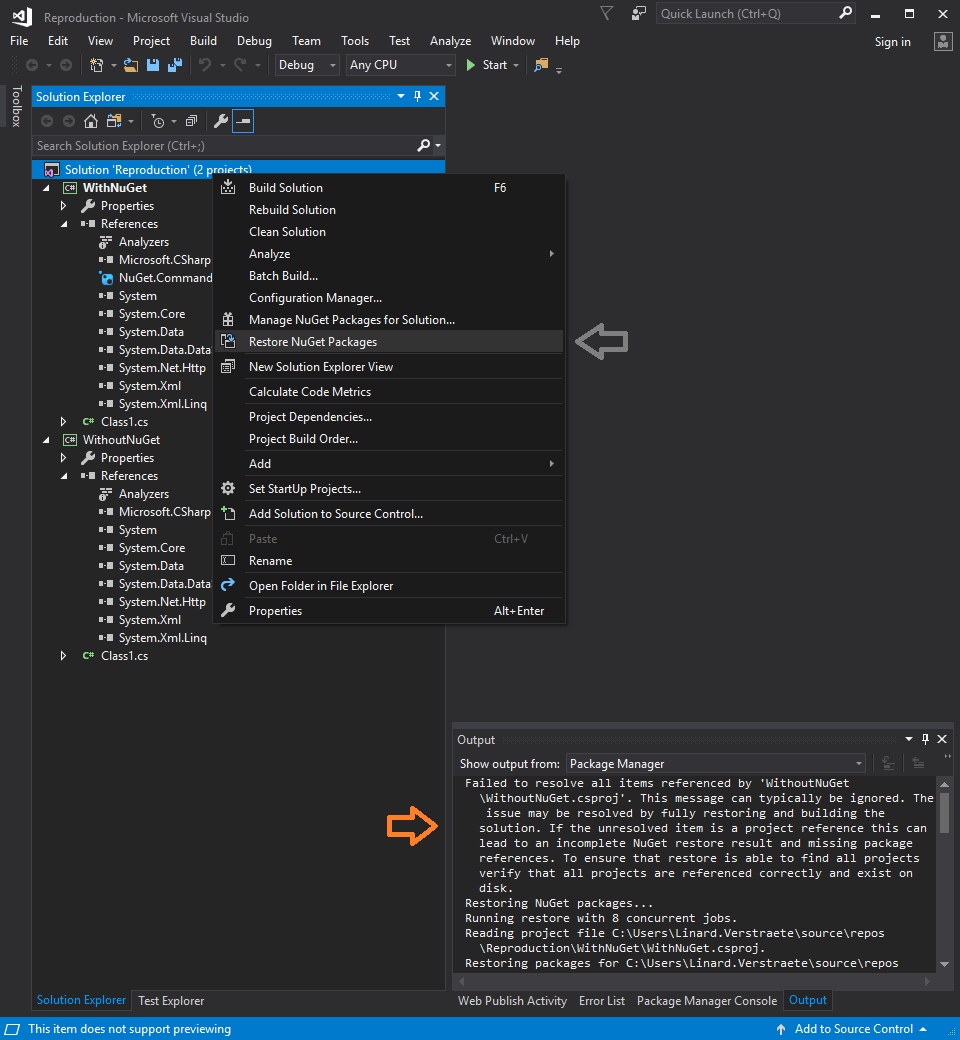Open the Any CPU platform dropdown

[x=399, y=64]
